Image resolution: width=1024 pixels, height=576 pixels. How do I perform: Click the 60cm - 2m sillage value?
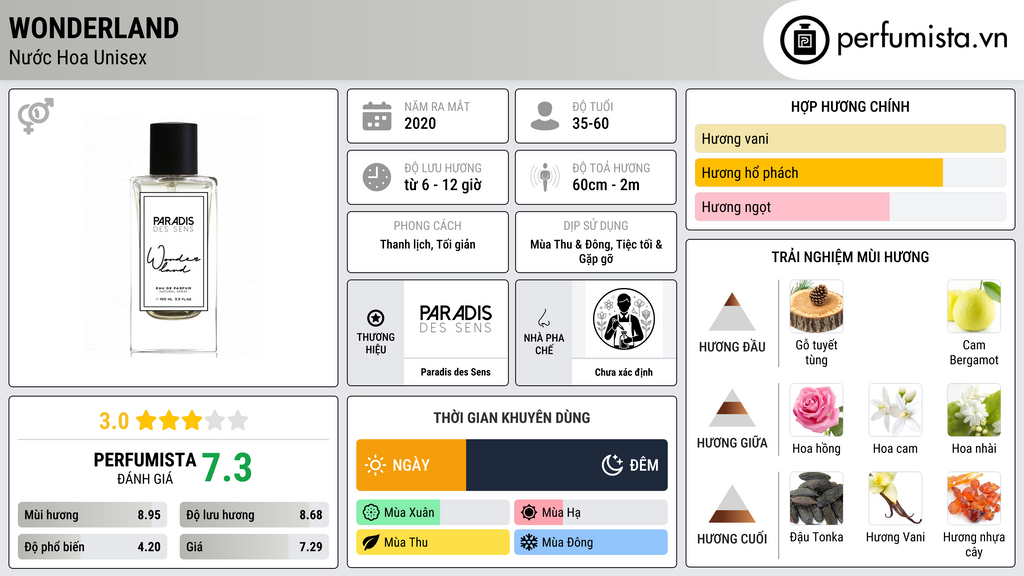point(606,185)
